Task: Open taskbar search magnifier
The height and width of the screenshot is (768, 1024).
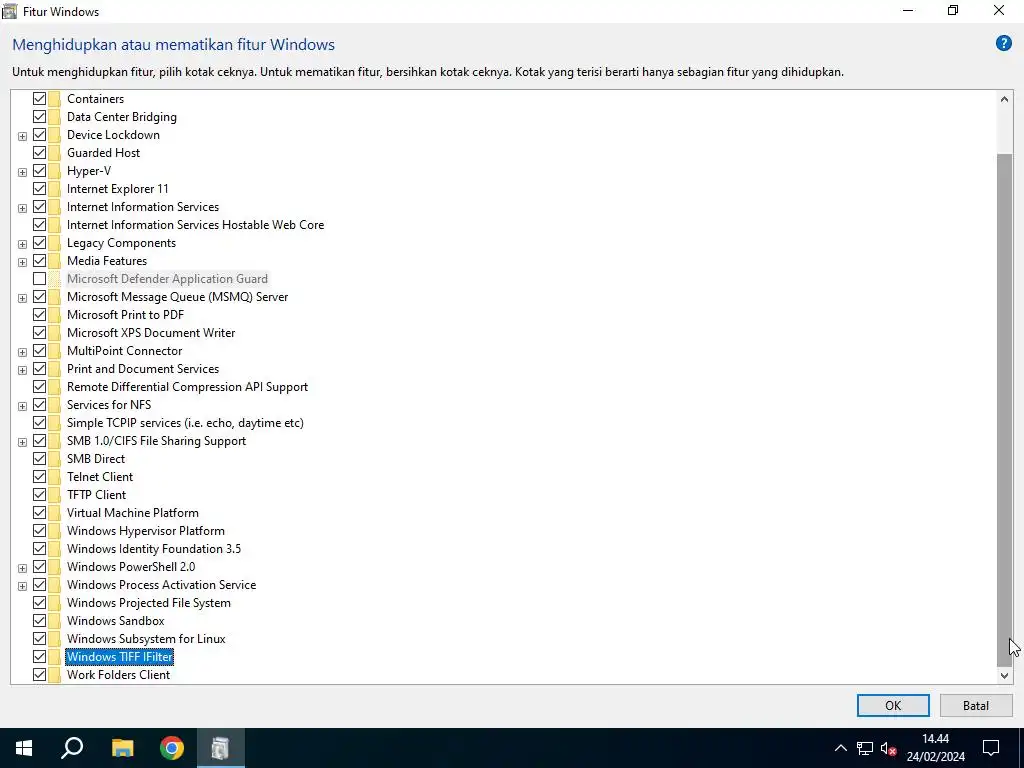Action: tap(72, 748)
